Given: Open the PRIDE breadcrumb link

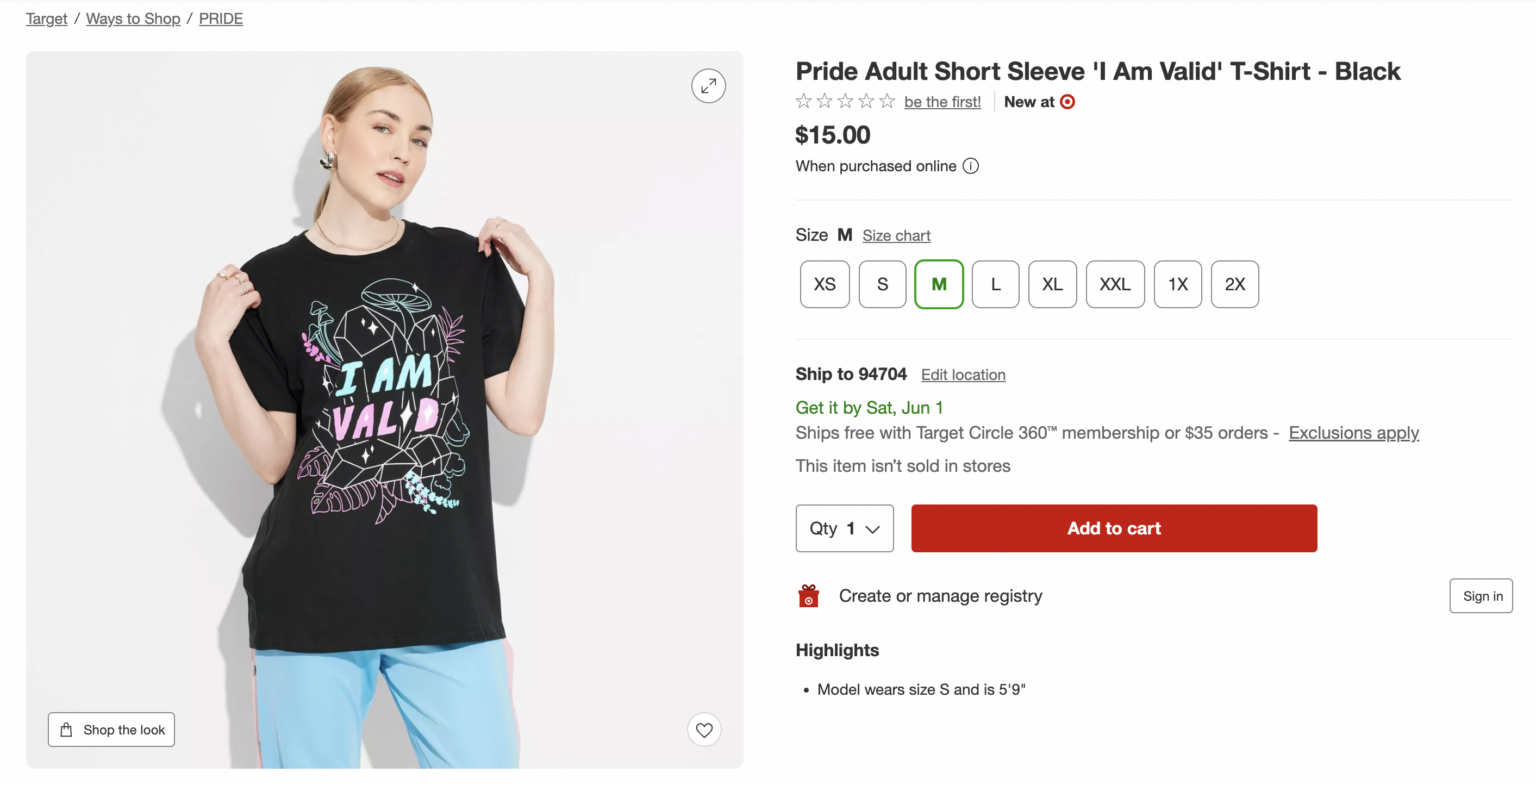Looking at the screenshot, I should (x=221, y=19).
